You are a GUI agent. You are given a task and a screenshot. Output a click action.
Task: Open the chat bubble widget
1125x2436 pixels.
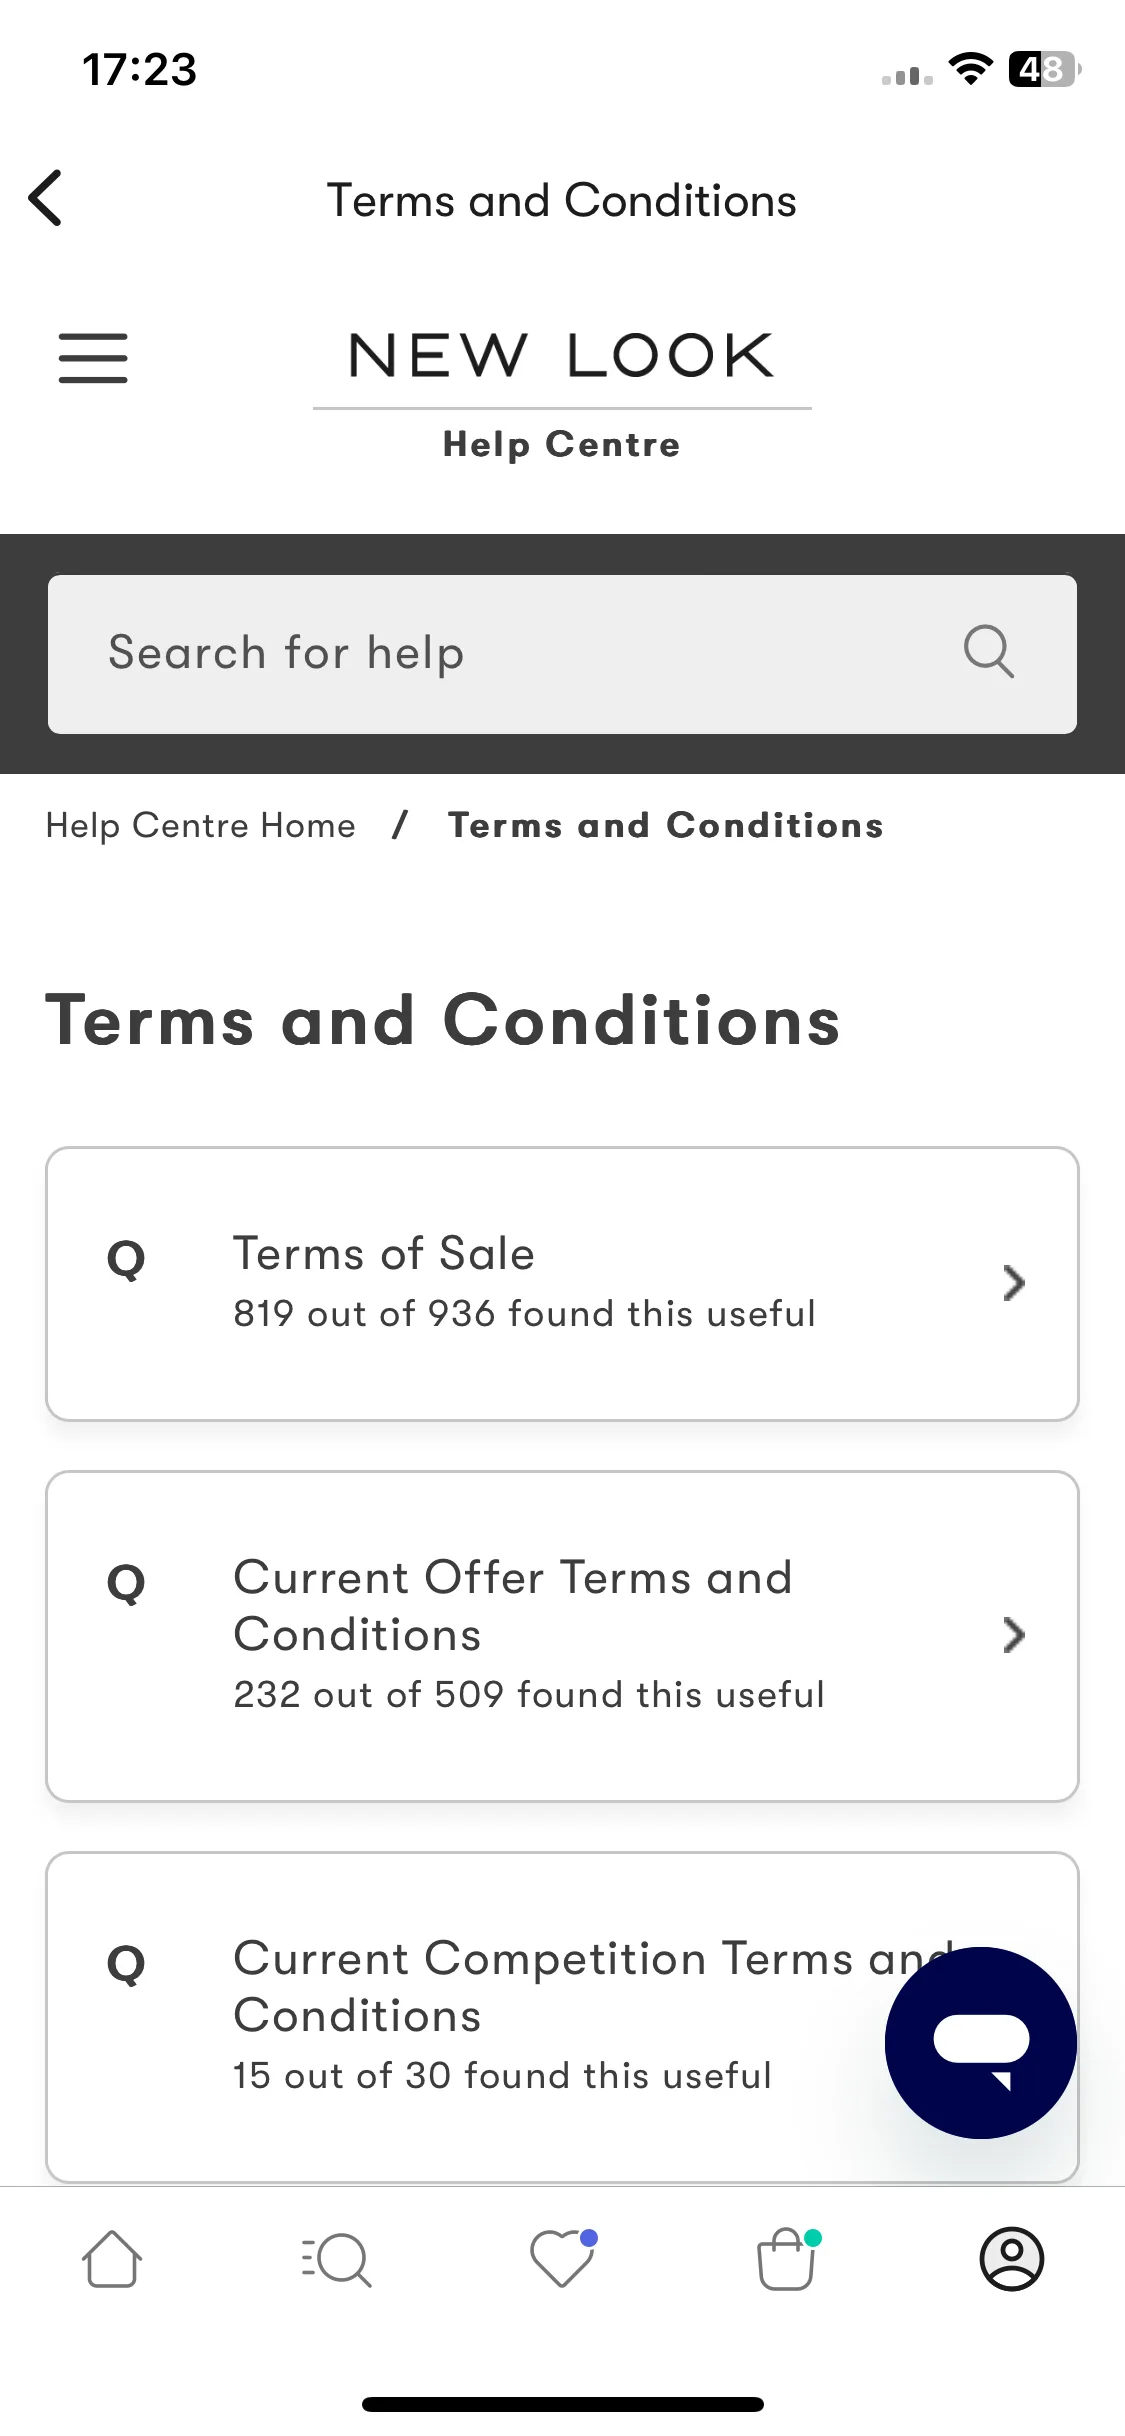click(x=980, y=2042)
